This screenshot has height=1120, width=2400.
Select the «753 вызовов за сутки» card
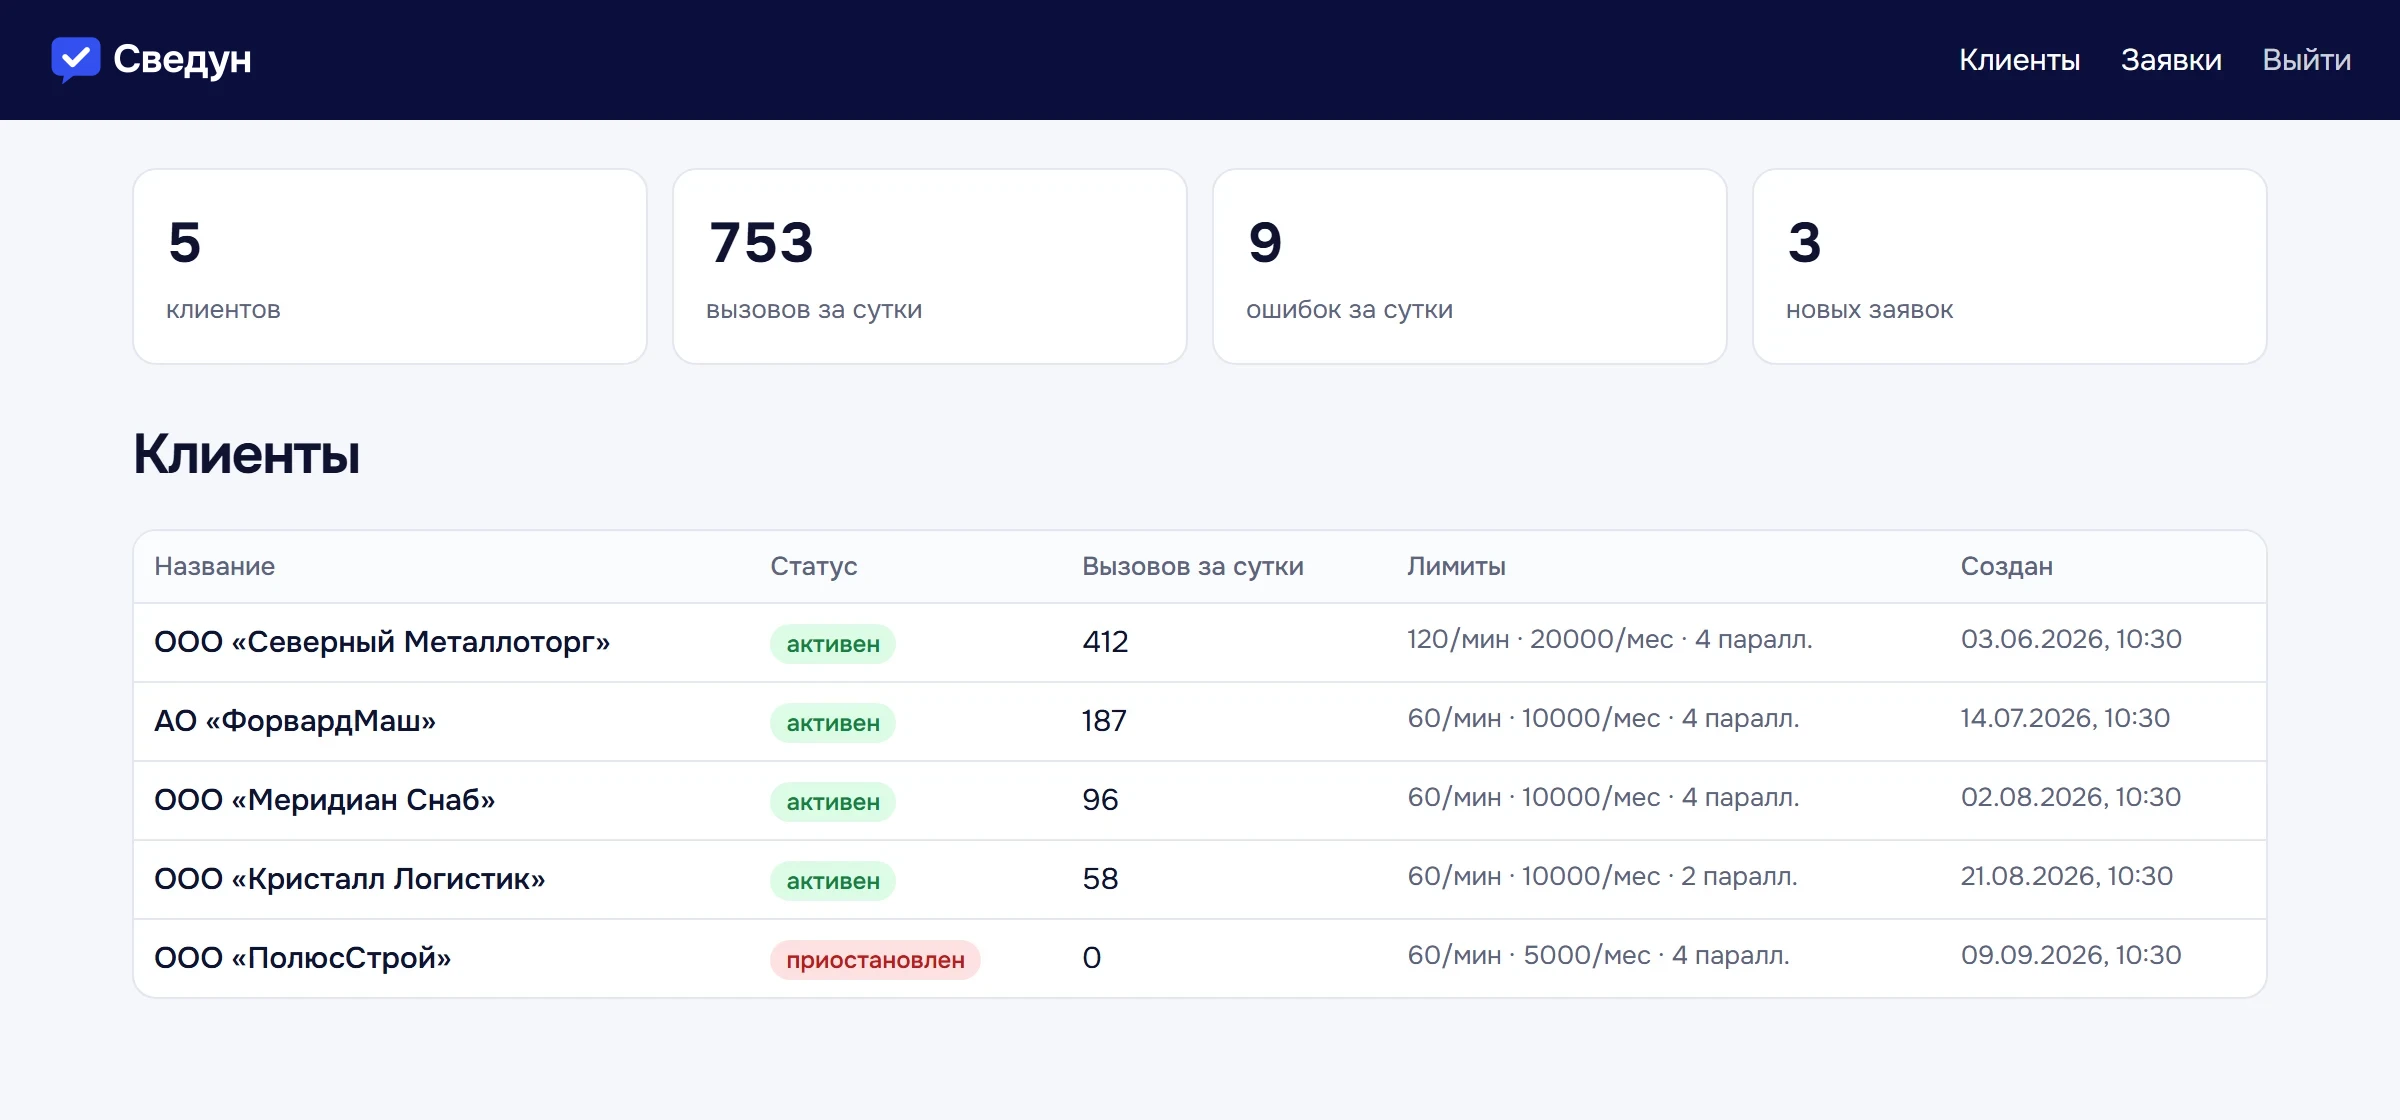coord(930,266)
